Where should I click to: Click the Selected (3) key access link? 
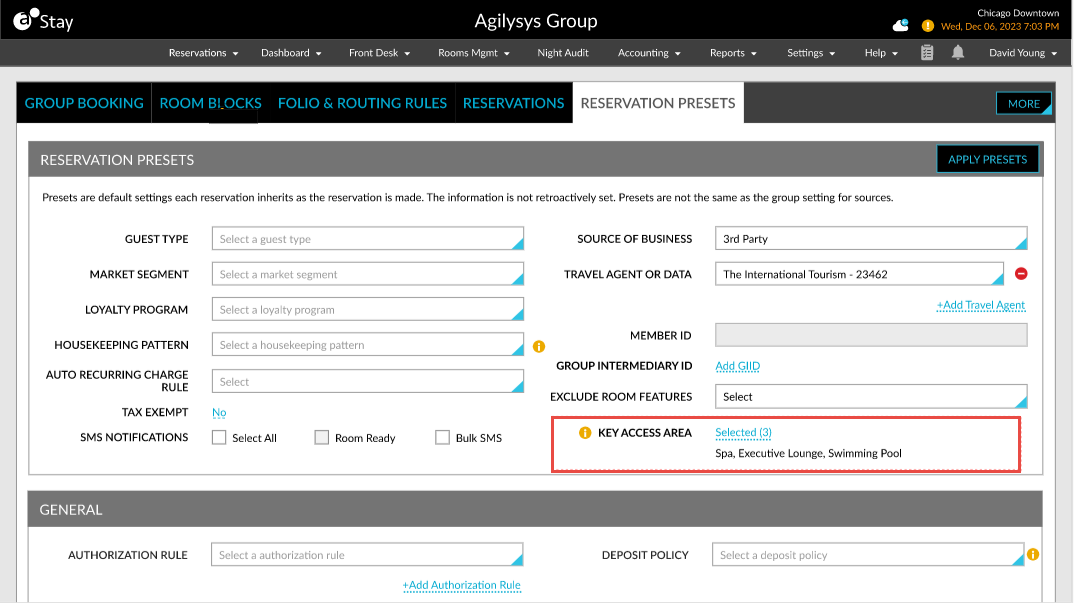click(743, 432)
